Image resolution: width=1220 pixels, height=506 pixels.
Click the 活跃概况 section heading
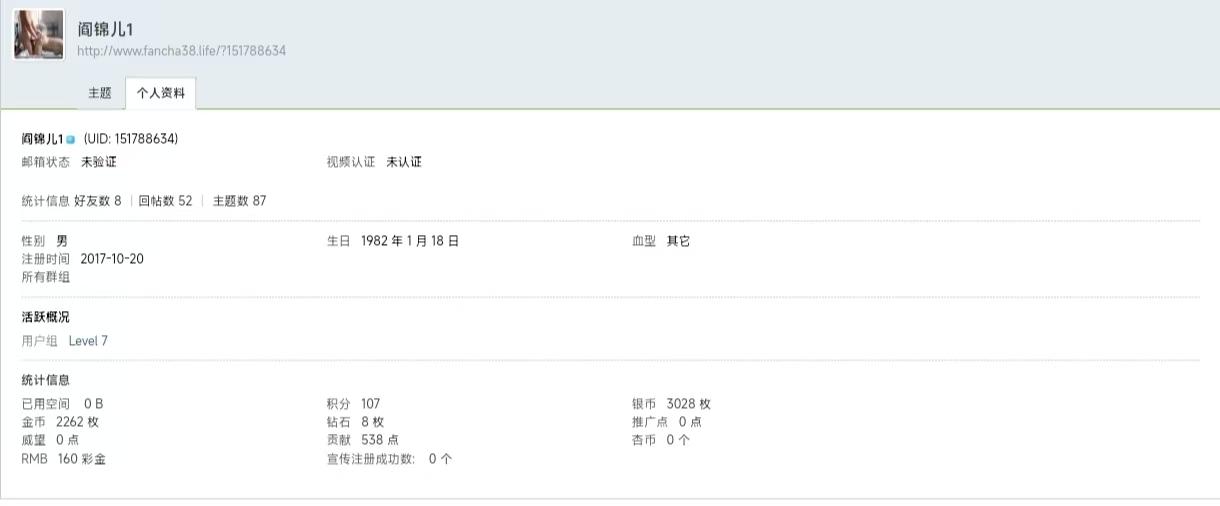click(x=46, y=317)
